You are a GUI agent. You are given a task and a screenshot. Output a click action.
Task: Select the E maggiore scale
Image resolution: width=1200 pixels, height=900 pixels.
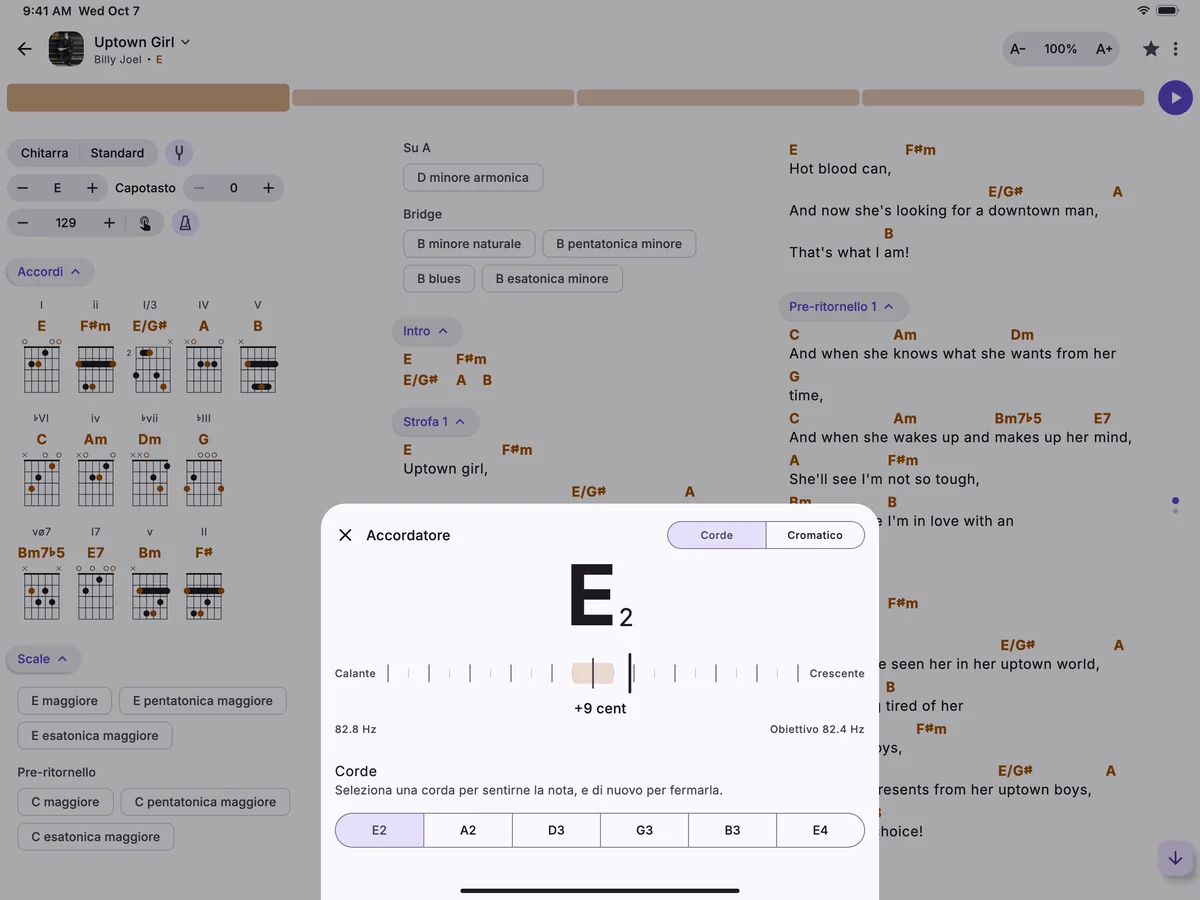tap(64, 701)
